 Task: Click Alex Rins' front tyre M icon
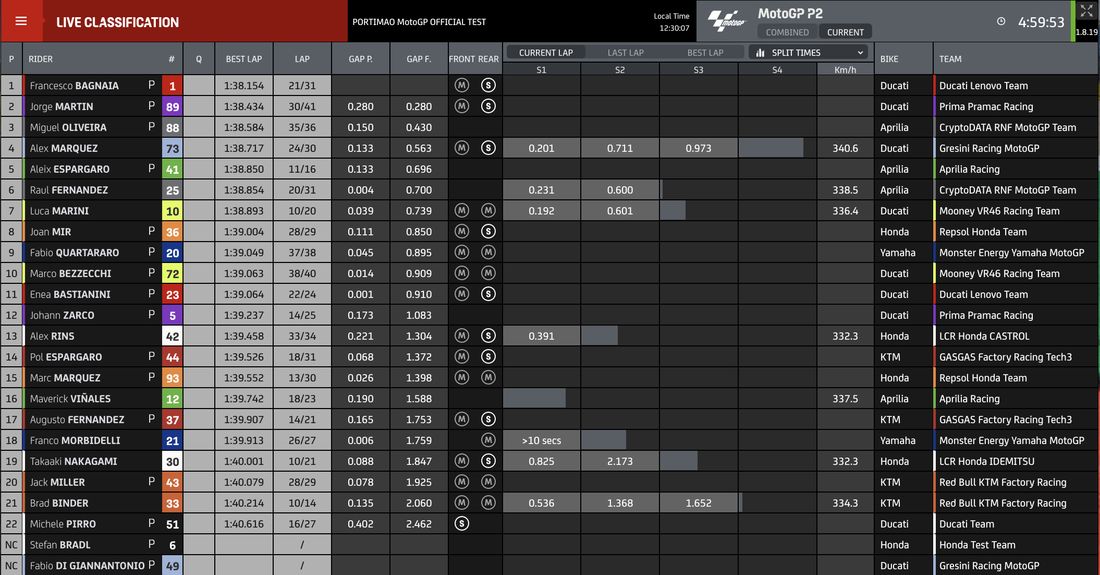point(462,336)
